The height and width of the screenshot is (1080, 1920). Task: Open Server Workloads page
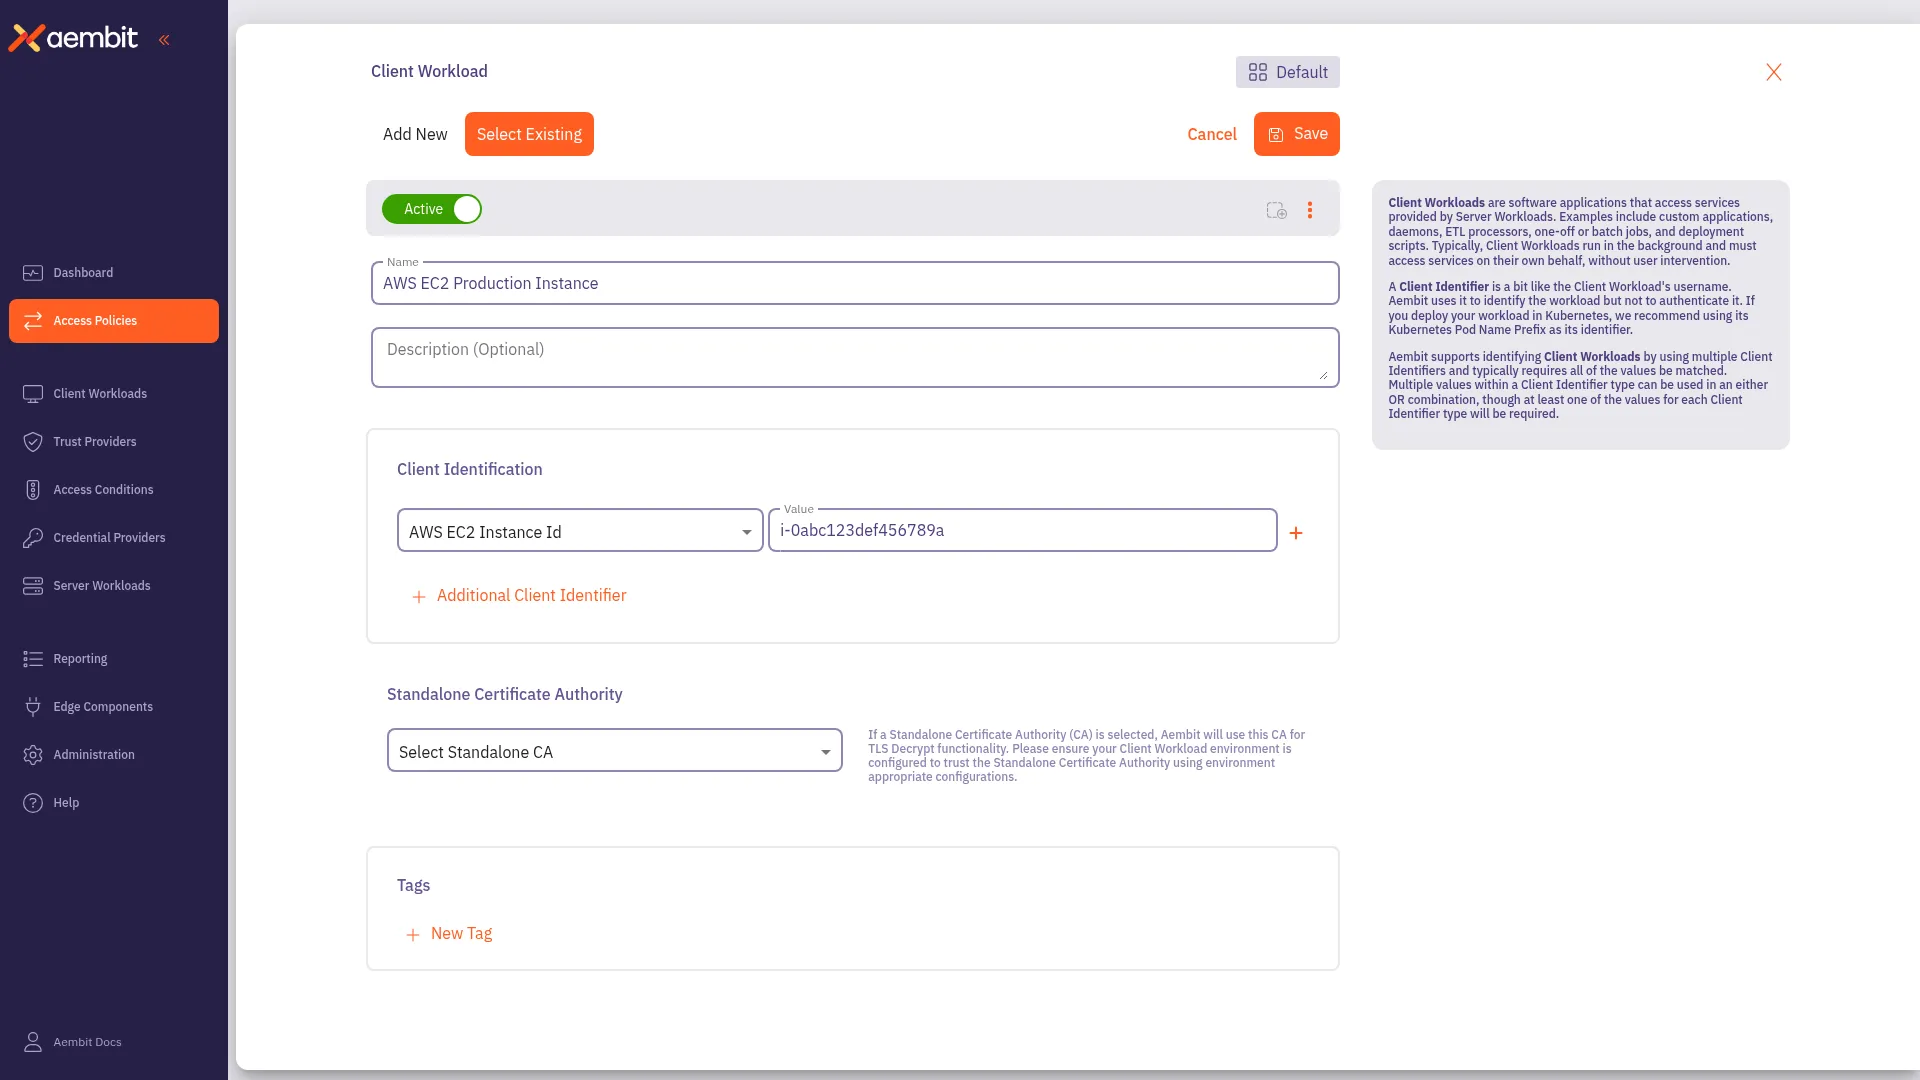point(114,586)
